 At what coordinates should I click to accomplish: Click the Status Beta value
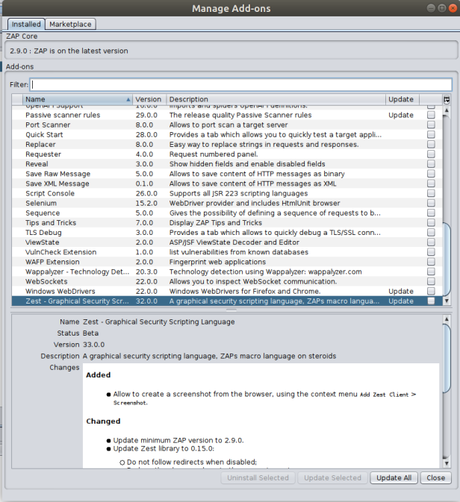tap(91, 333)
